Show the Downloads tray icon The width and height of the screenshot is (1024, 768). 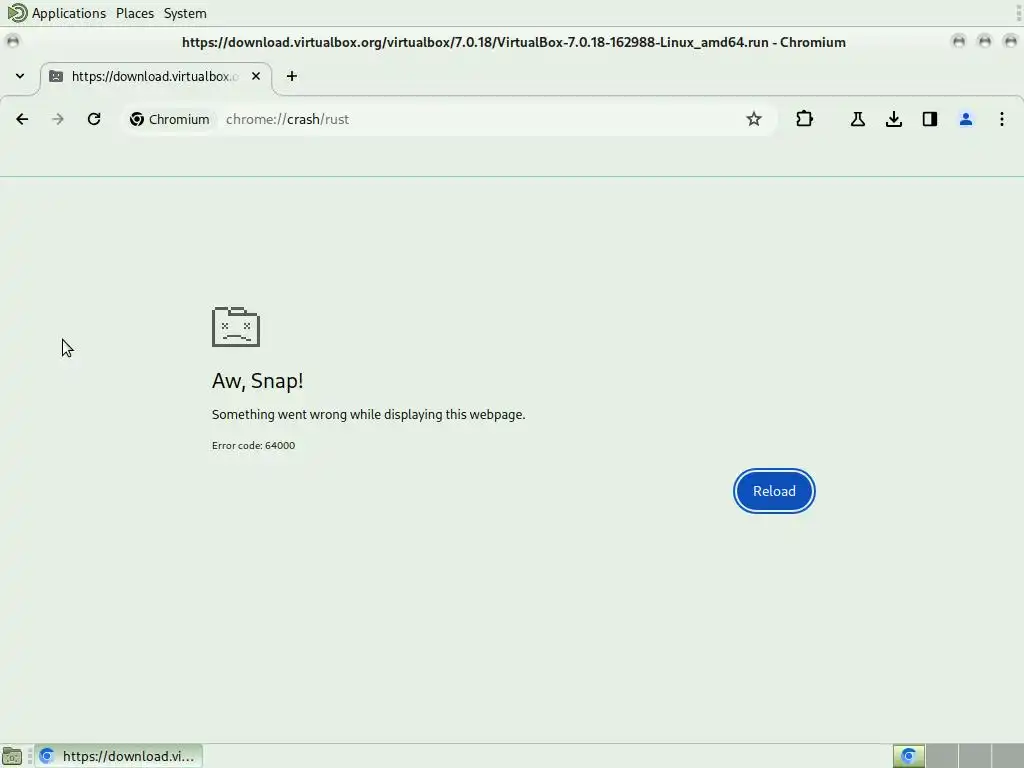[894, 119]
